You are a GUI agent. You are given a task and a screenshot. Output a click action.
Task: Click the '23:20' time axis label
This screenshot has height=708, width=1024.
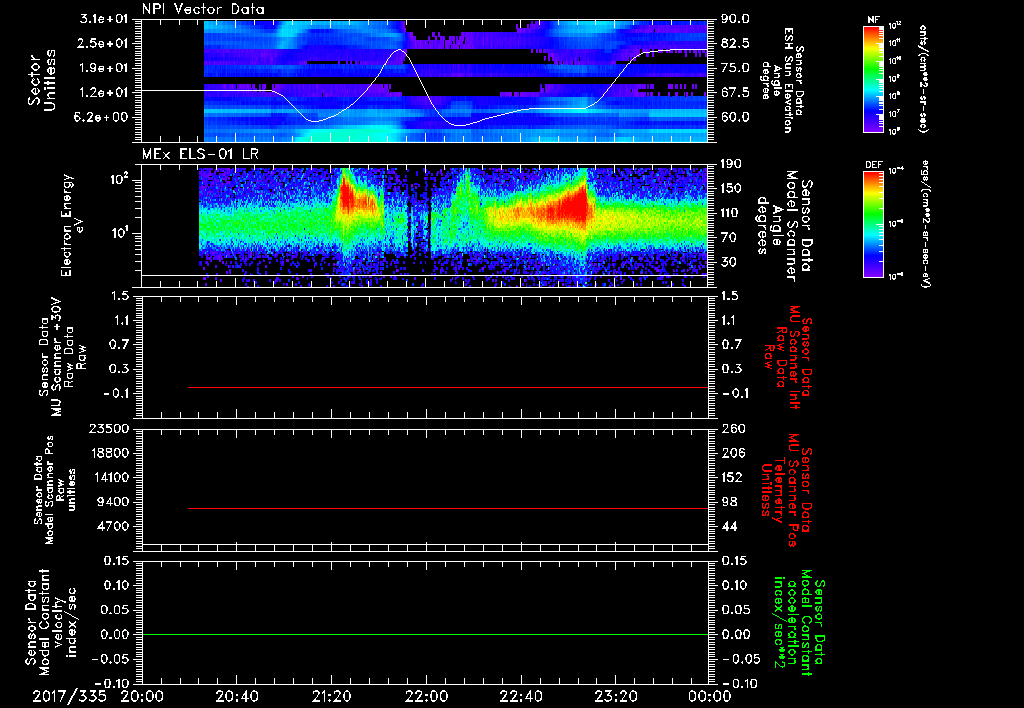(615, 696)
